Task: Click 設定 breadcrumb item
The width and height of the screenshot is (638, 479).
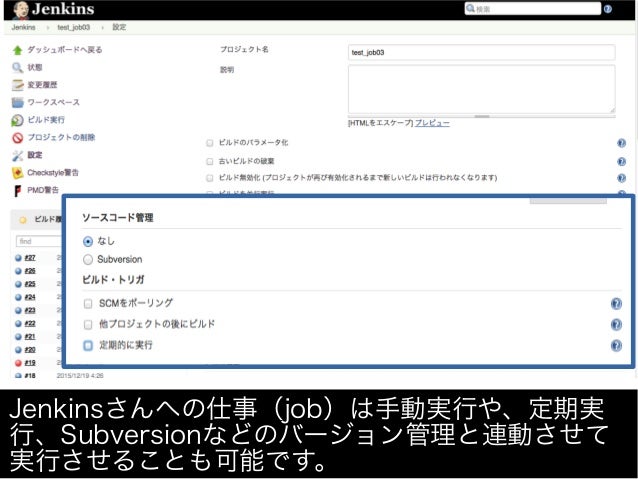Action: (x=119, y=27)
